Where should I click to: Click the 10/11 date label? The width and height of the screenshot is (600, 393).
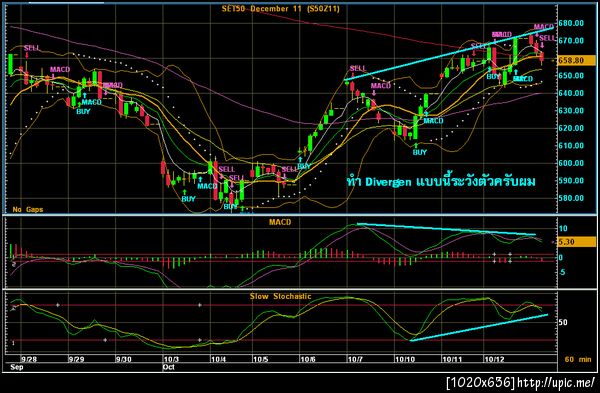point(452,359)
